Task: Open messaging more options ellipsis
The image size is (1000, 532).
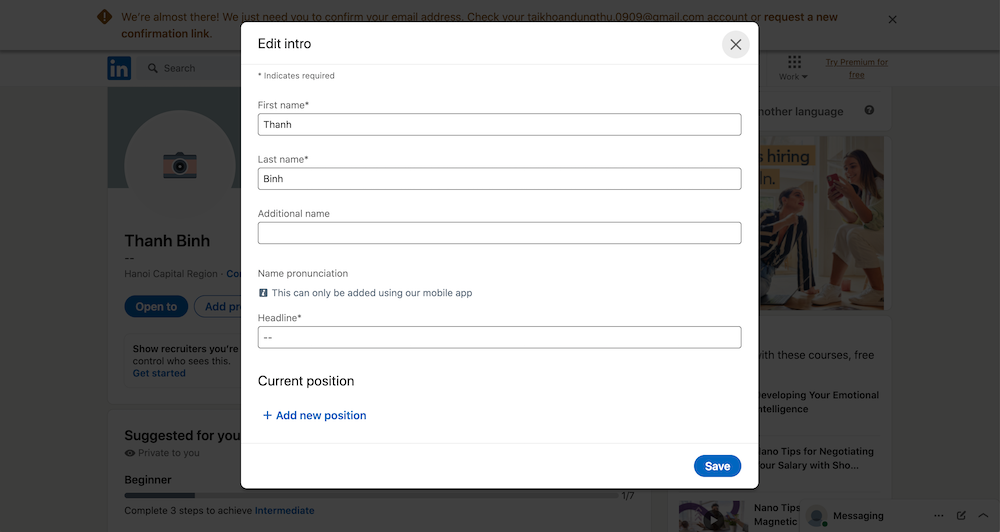Action: click(938, 515)
